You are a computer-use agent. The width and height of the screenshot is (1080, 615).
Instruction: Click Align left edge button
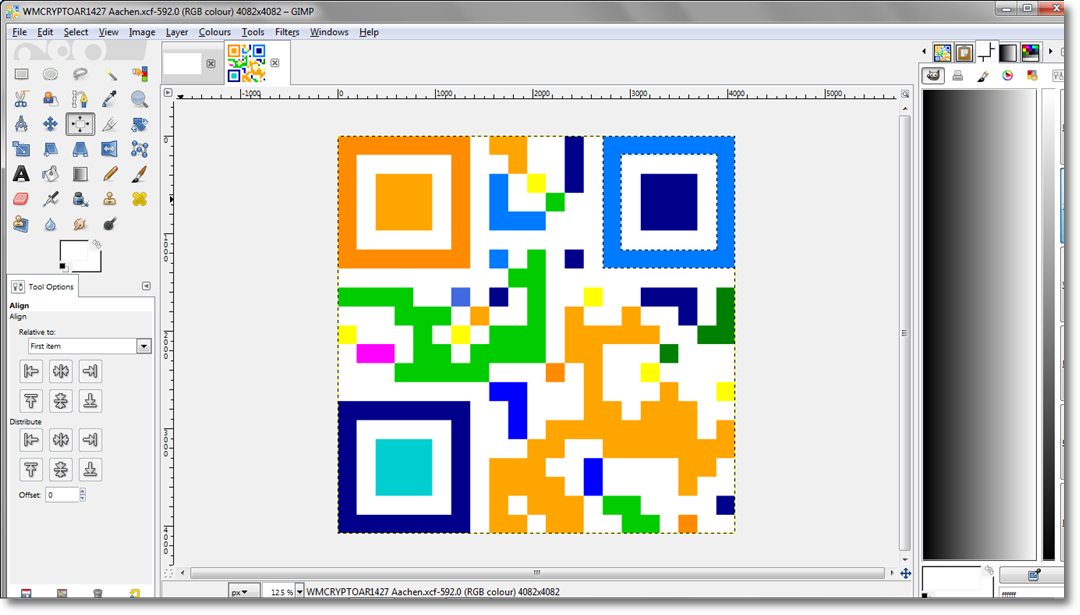(31, 371)
